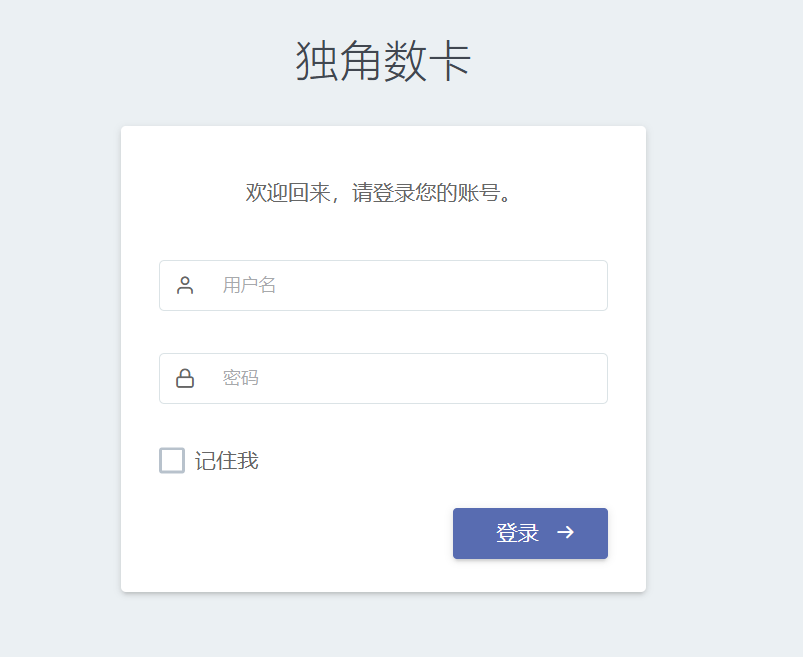Click the padlock icon

point(185,378)
